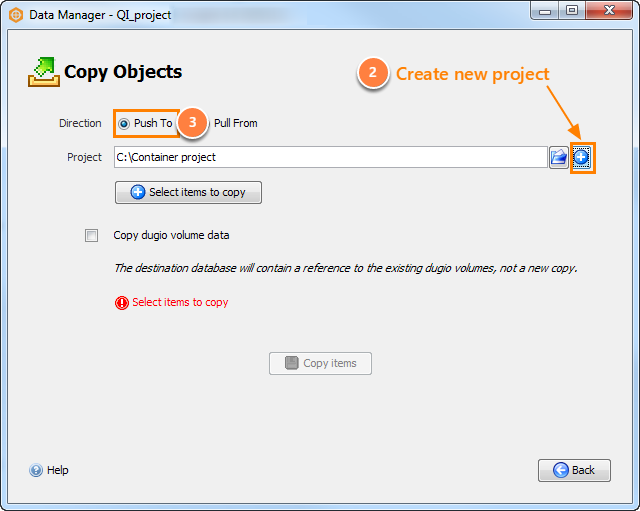Minimize the Data Manager window
The image size is (640, 511).
coord(545,11)
